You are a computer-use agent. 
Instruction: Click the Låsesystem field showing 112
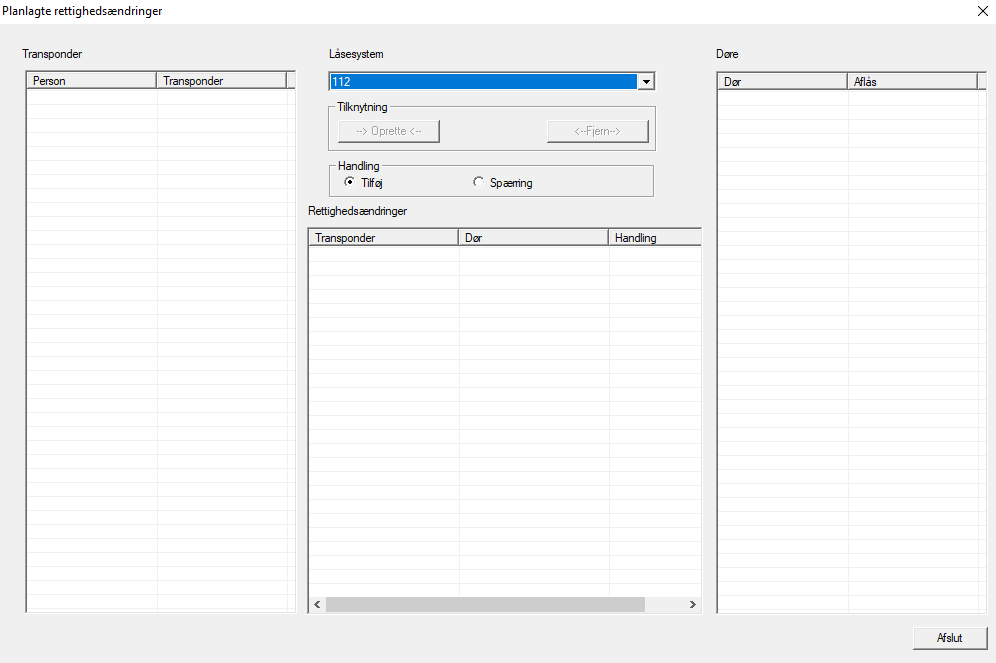click(483, 82)
